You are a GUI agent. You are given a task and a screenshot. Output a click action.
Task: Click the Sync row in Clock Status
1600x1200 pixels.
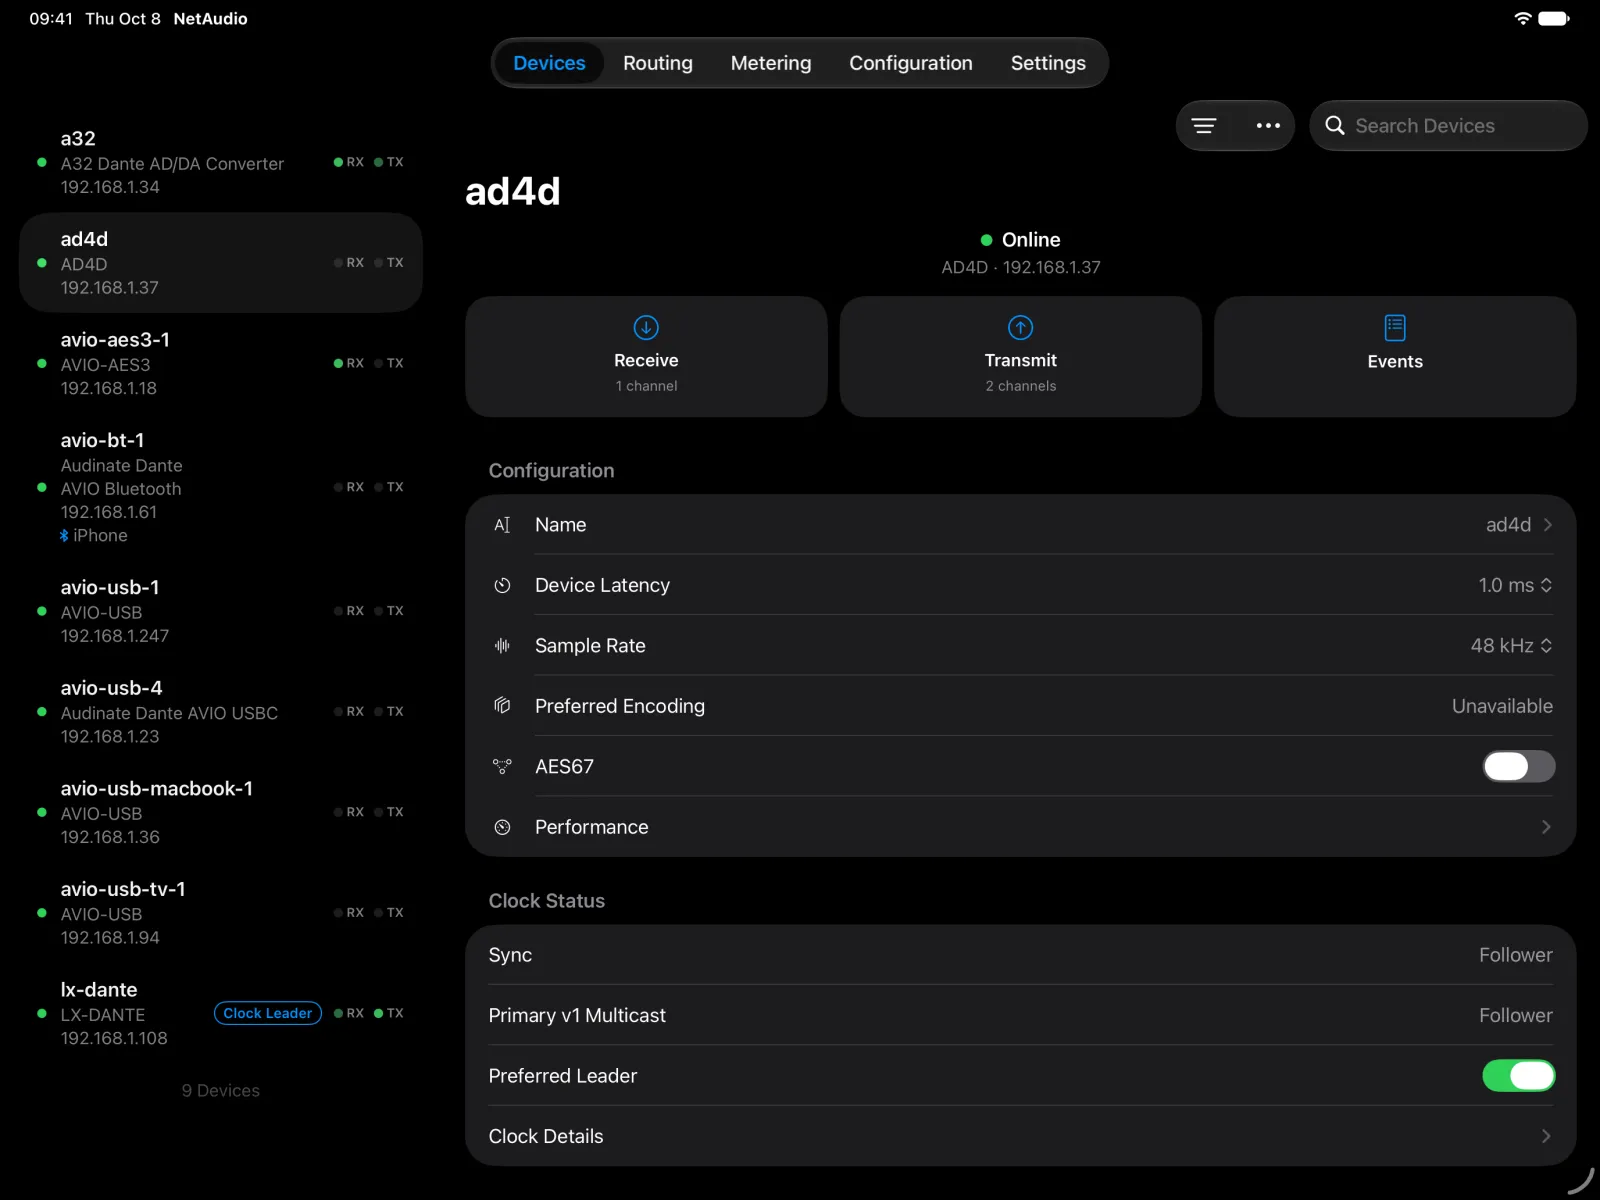click(1020, 955)
